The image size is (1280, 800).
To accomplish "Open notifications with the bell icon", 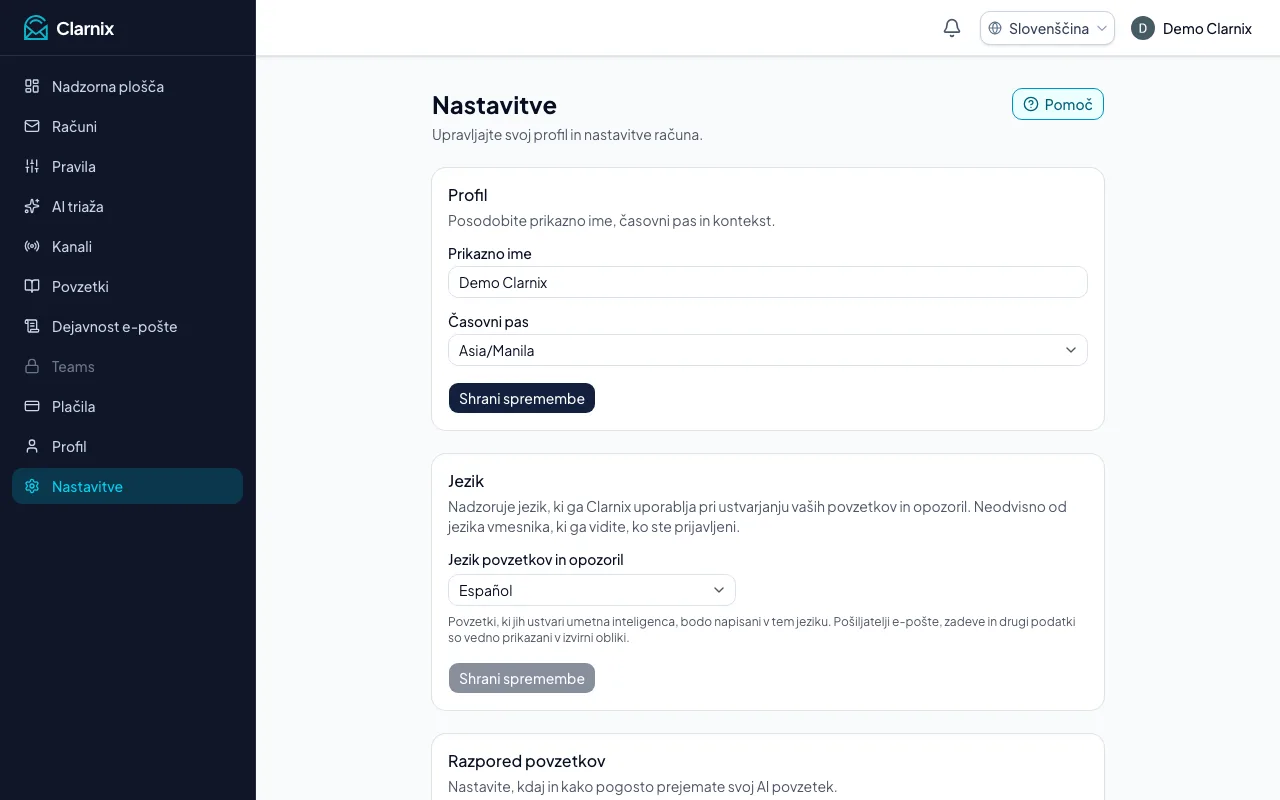I will tap(952, 28).
